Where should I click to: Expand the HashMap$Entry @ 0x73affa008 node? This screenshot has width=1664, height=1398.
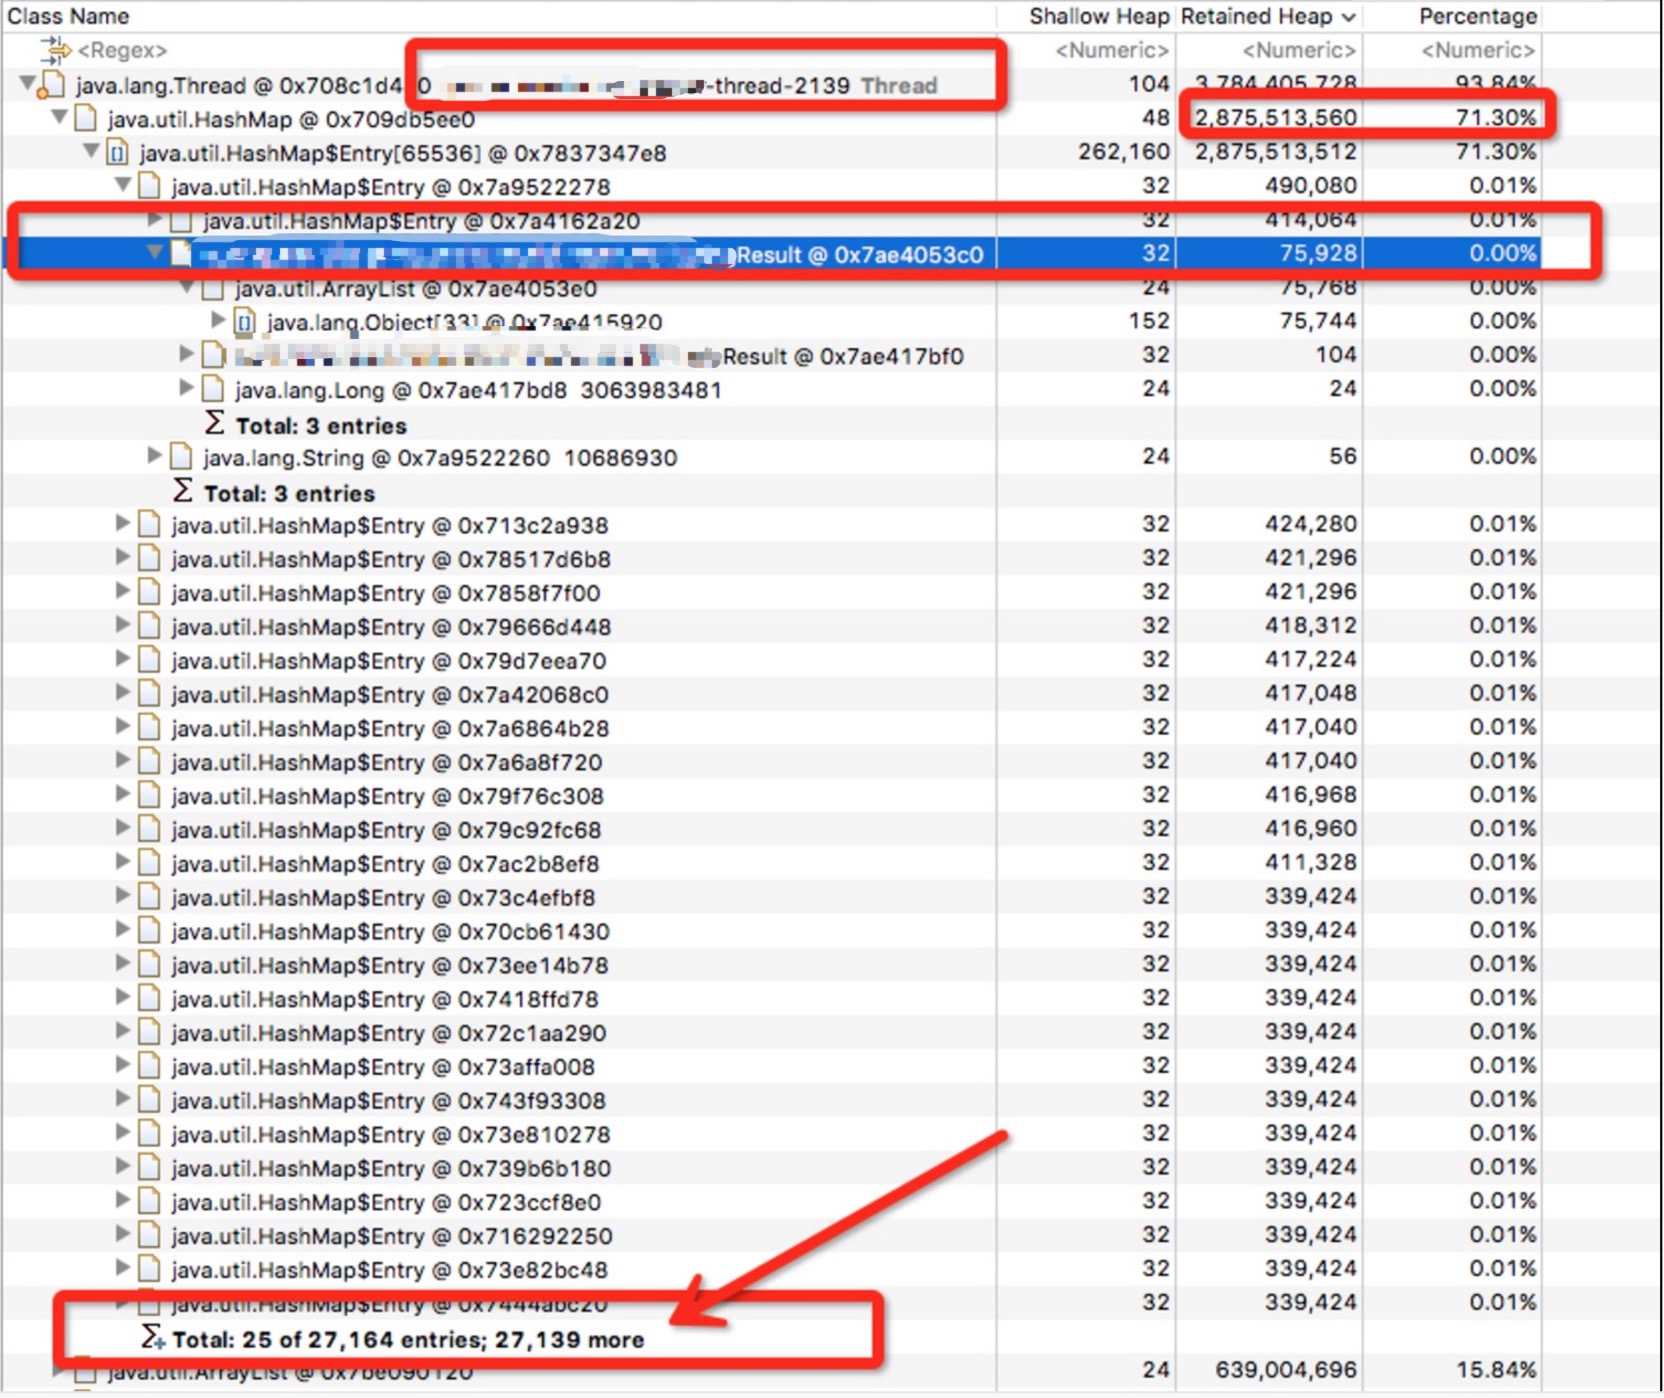(x=122, y=1065)
